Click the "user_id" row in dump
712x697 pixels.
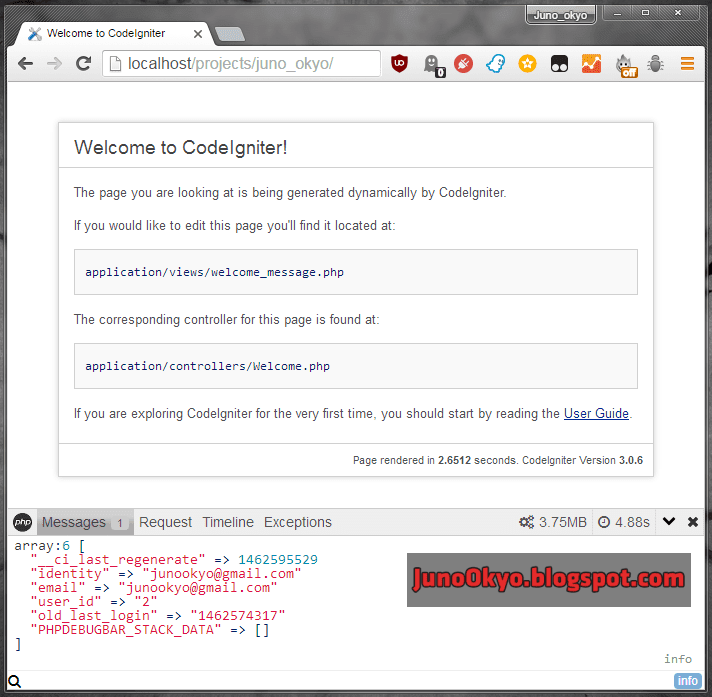(94, 602)
